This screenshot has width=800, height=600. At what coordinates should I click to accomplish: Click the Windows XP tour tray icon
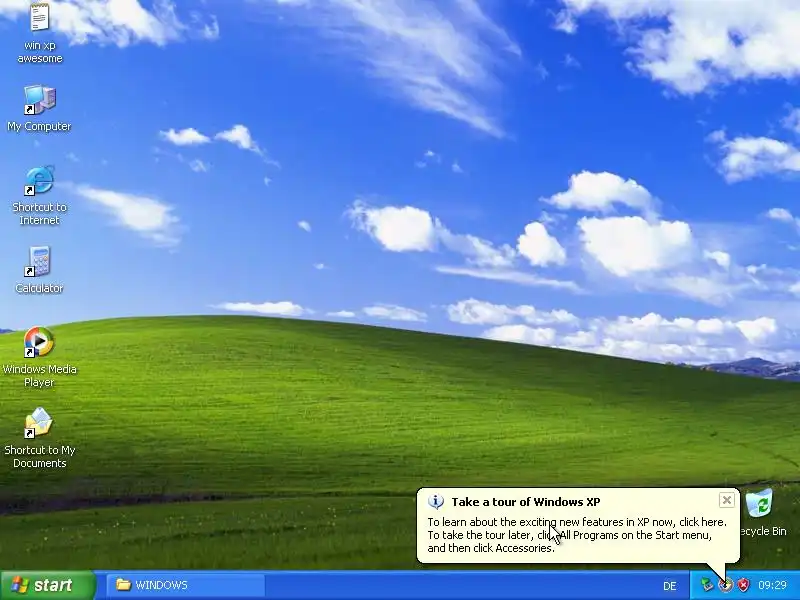point(725,585)
